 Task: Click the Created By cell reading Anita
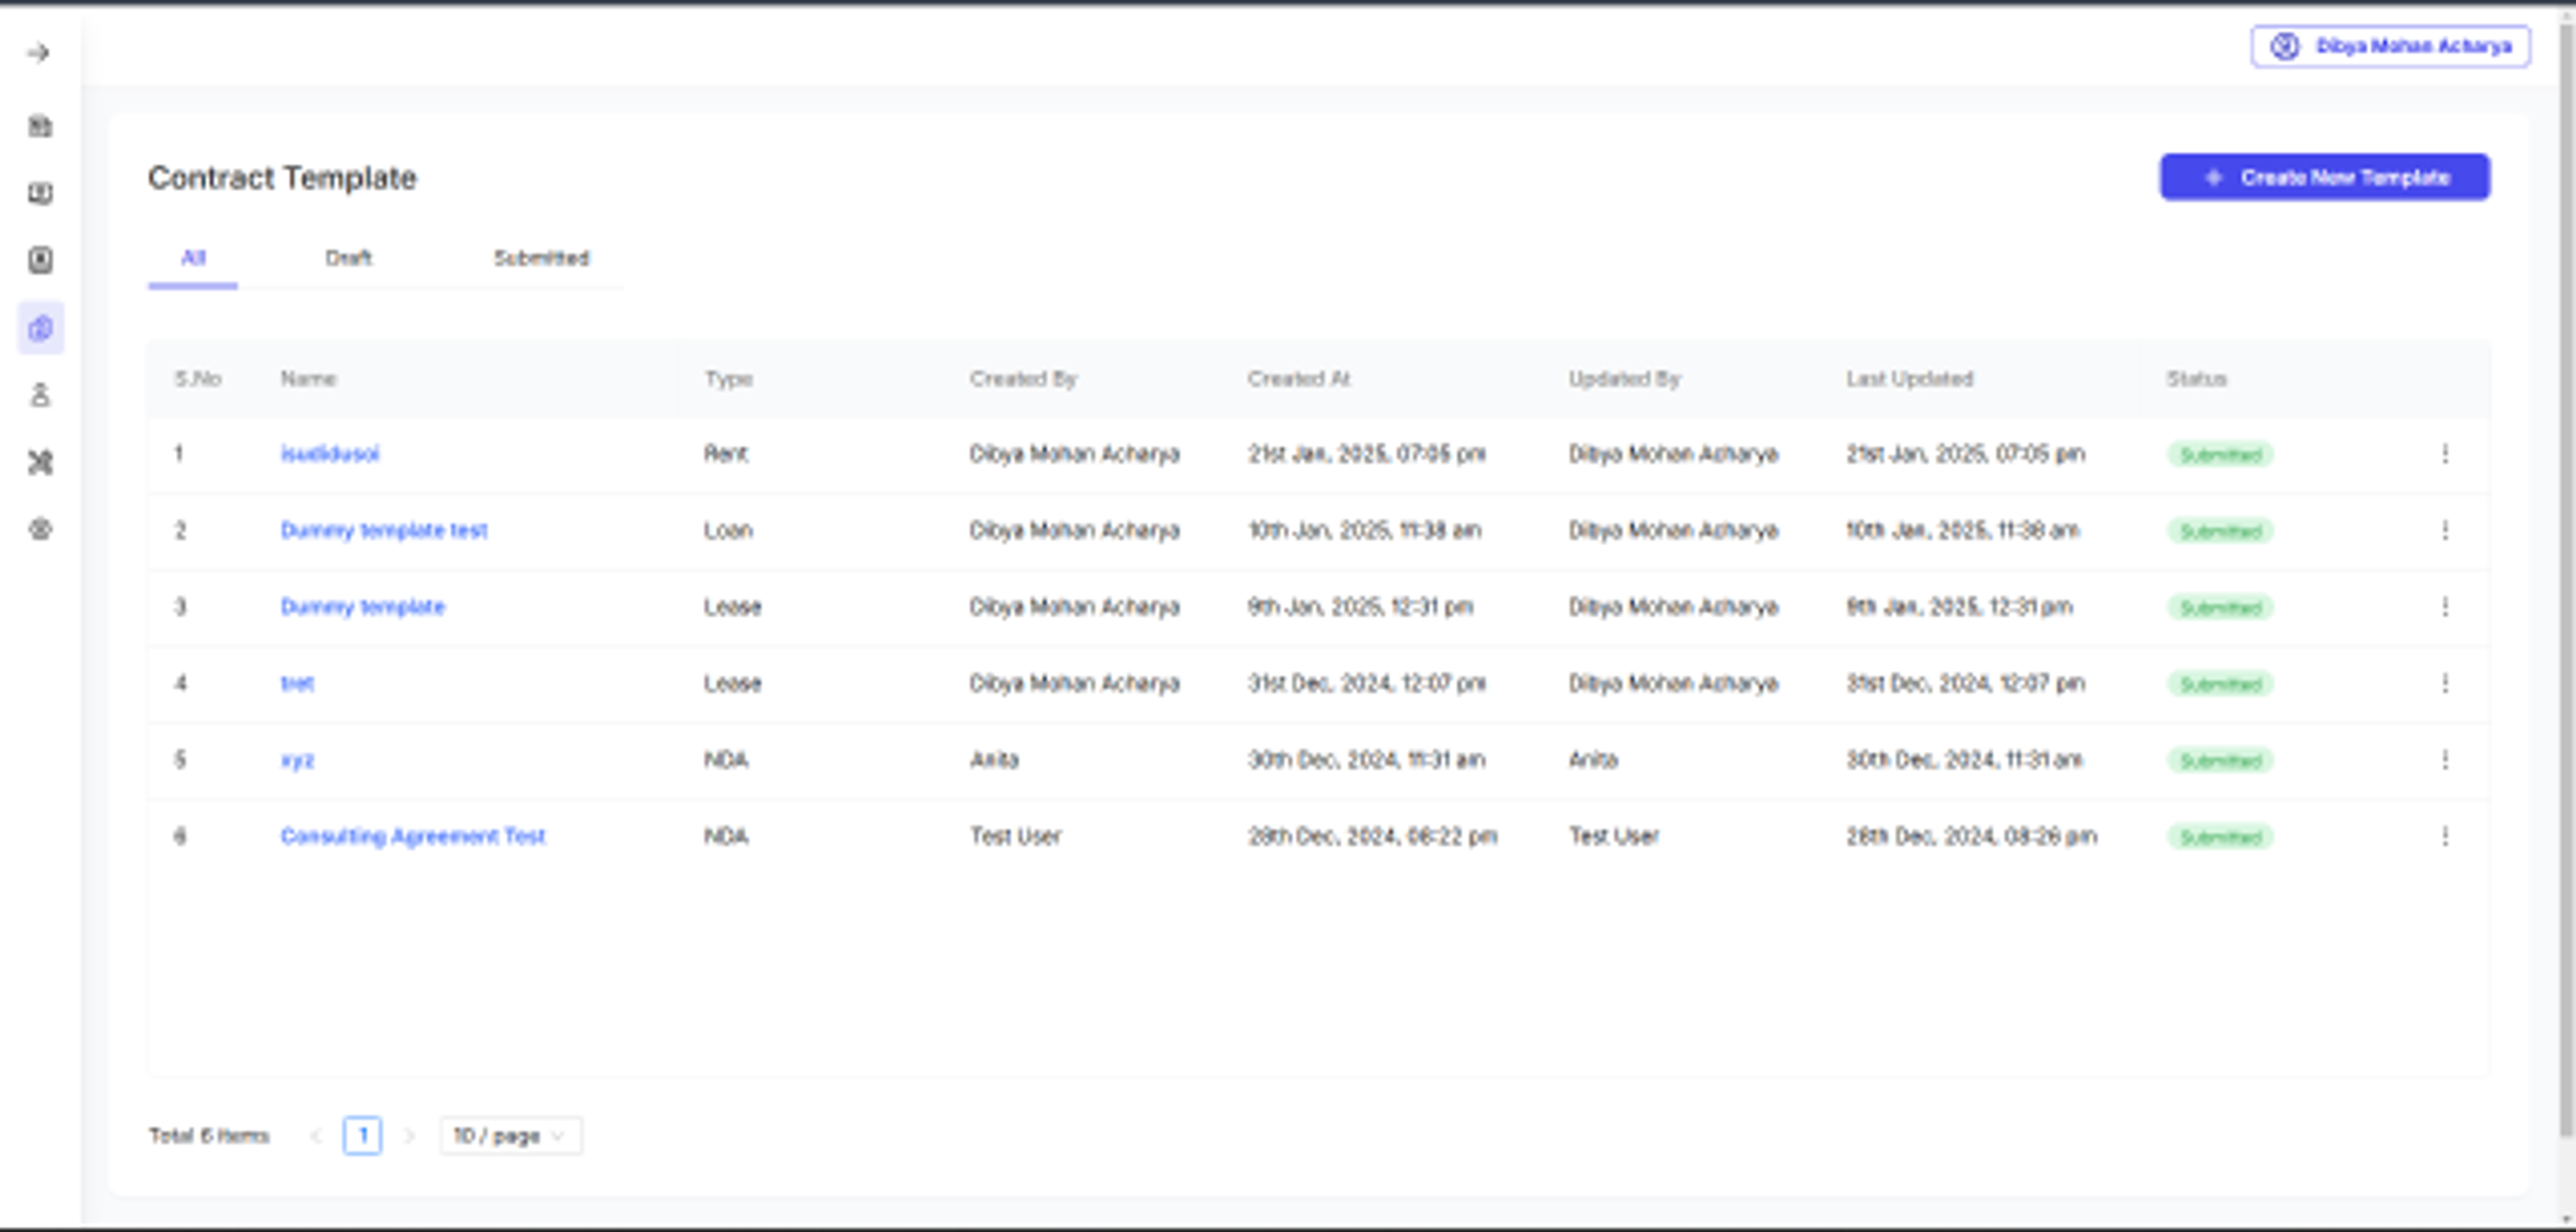(x=994, y=760)
